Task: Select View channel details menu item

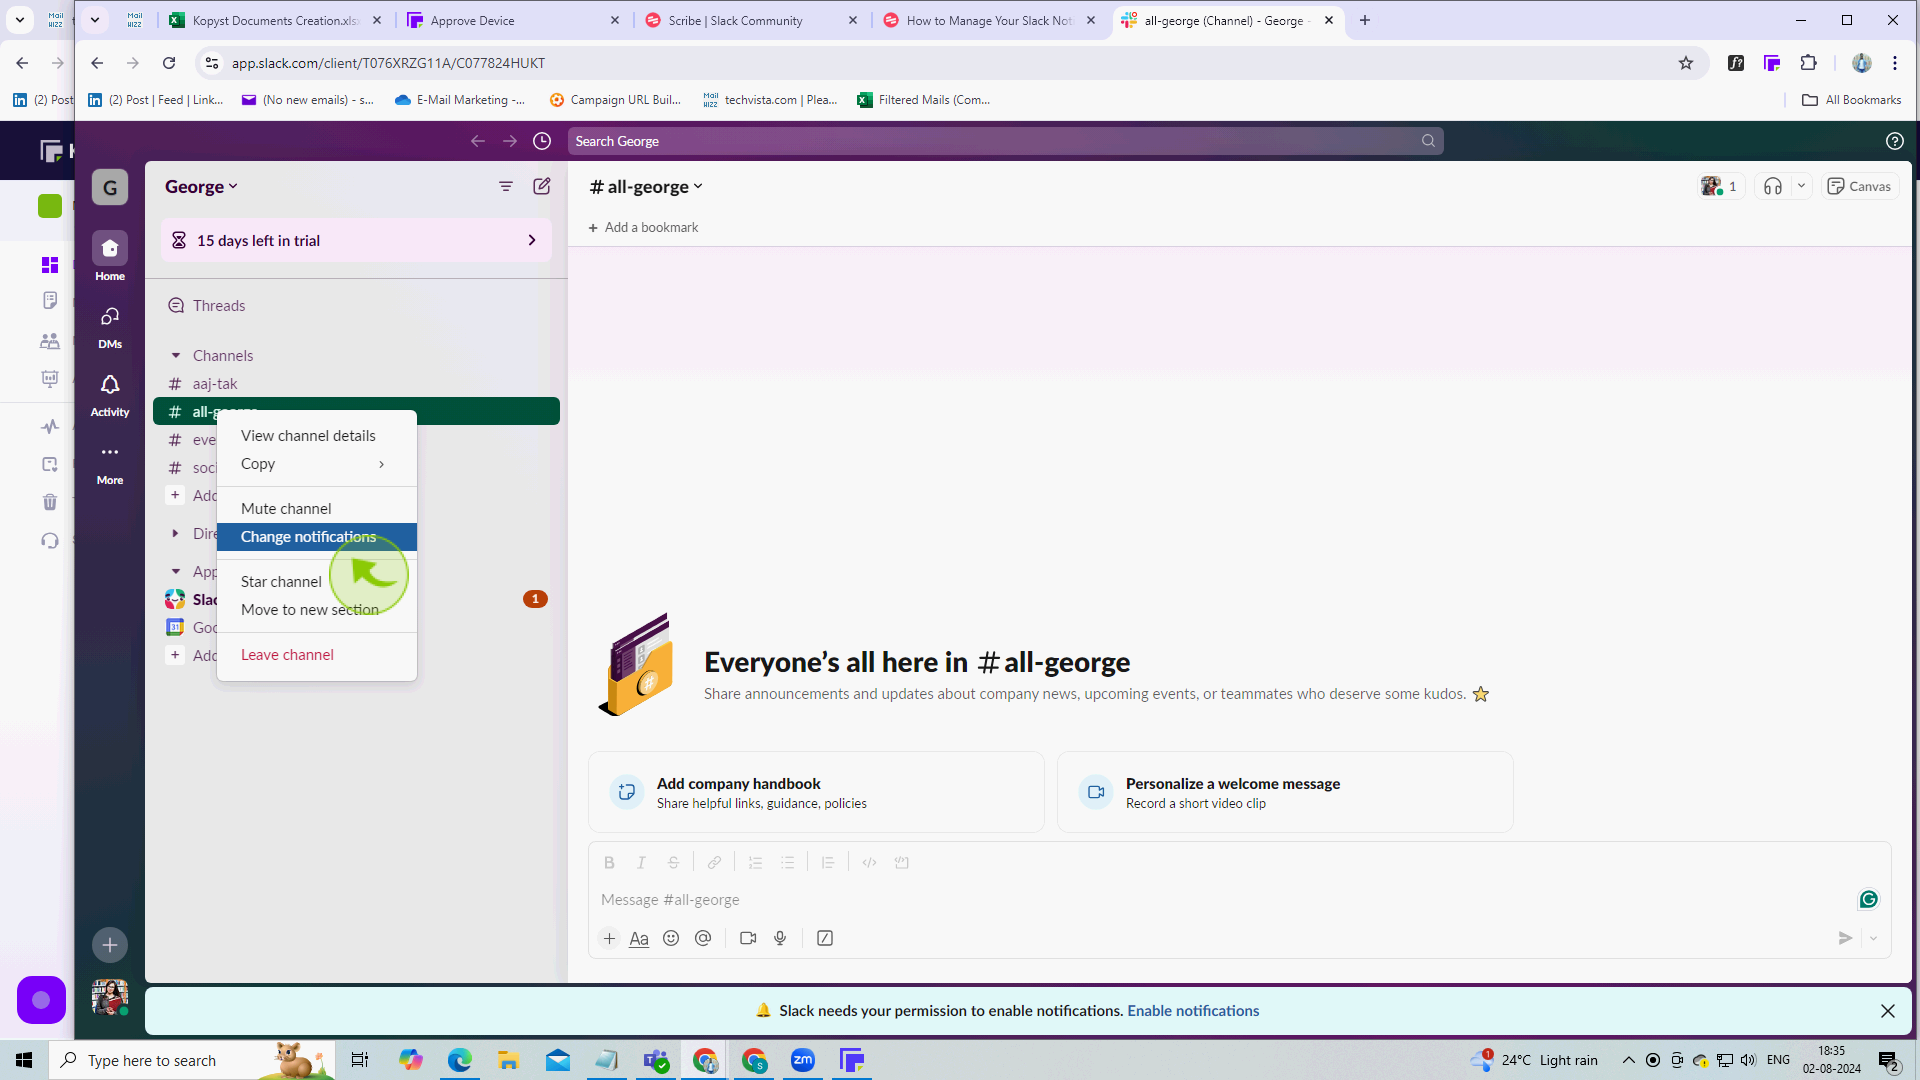Action: pyautogui.click(x=316, y=436)
